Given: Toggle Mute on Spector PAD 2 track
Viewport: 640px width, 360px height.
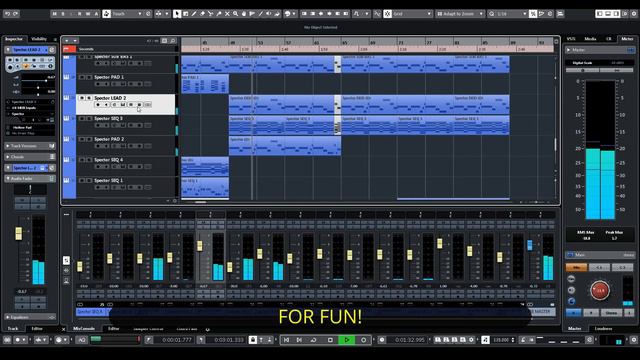Looking at the screenshot, I should coord(82,139).
